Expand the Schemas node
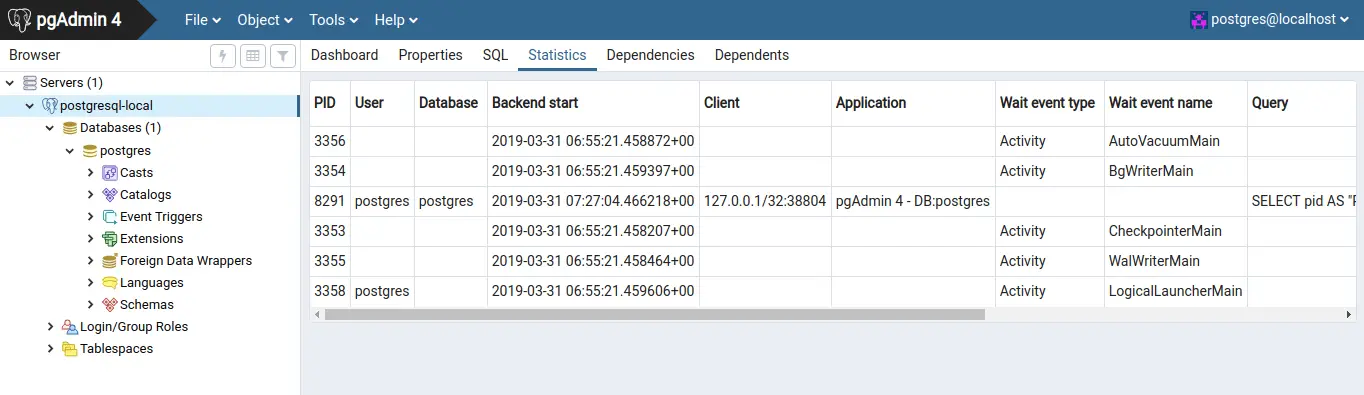Screen dimensions: 1364x395 [x=90, y=305]
